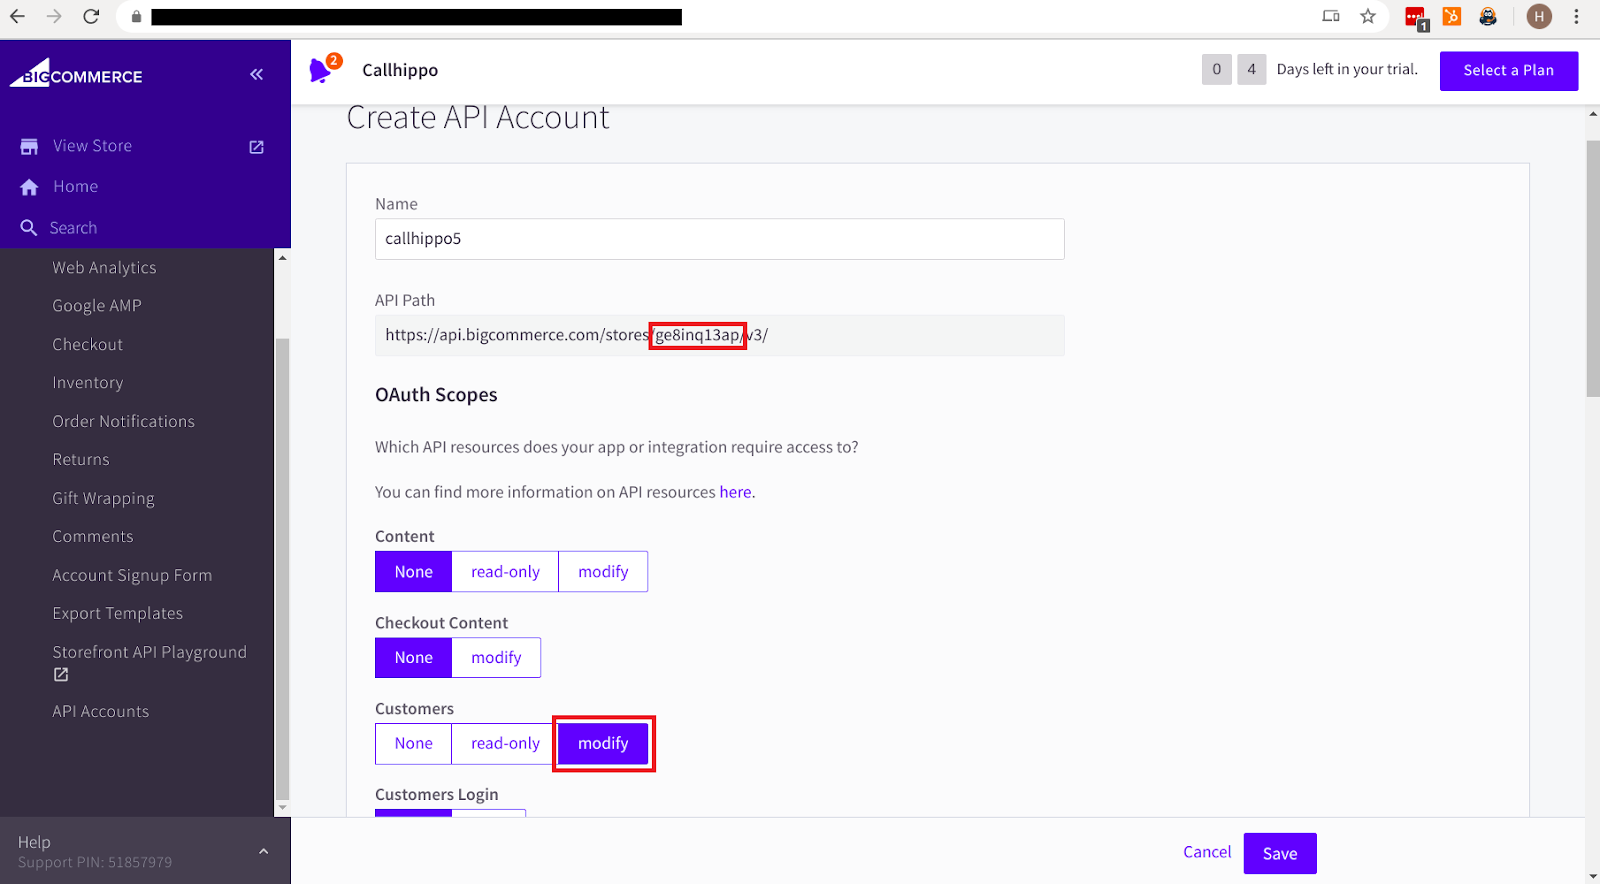Click the Name input field
Viewport: 1600px width, 884px height.
pyautogui.click(x=719, y=239)
